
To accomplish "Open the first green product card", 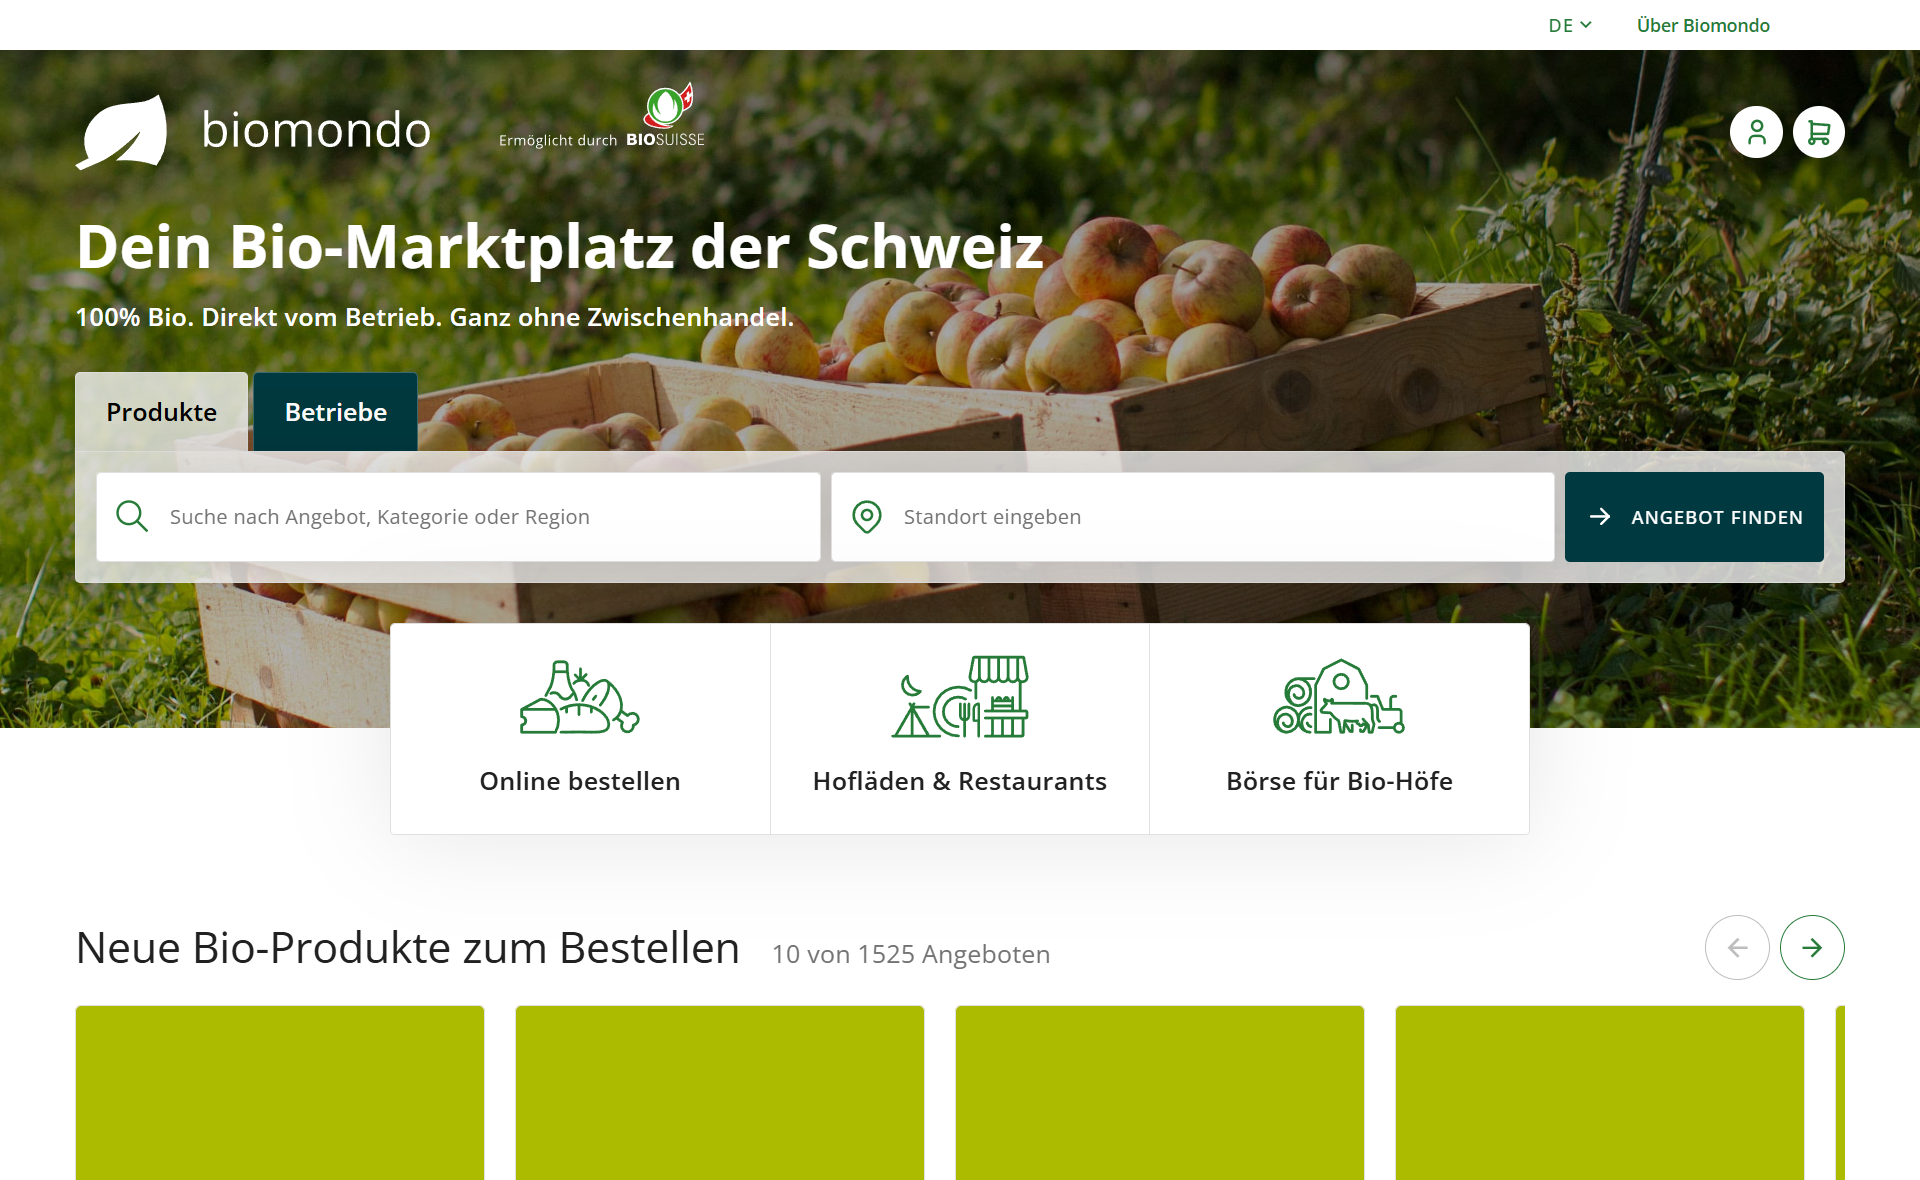I will pos(280,1092).
